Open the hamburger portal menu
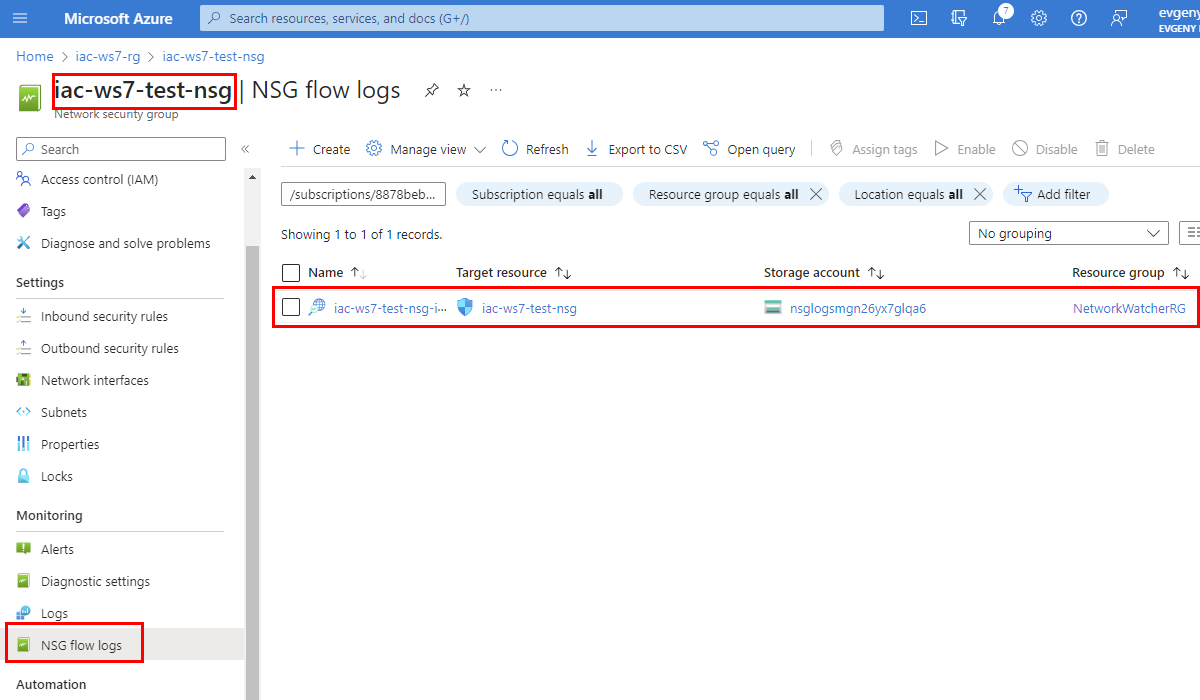1200x700 pixels. pos(20,18)
